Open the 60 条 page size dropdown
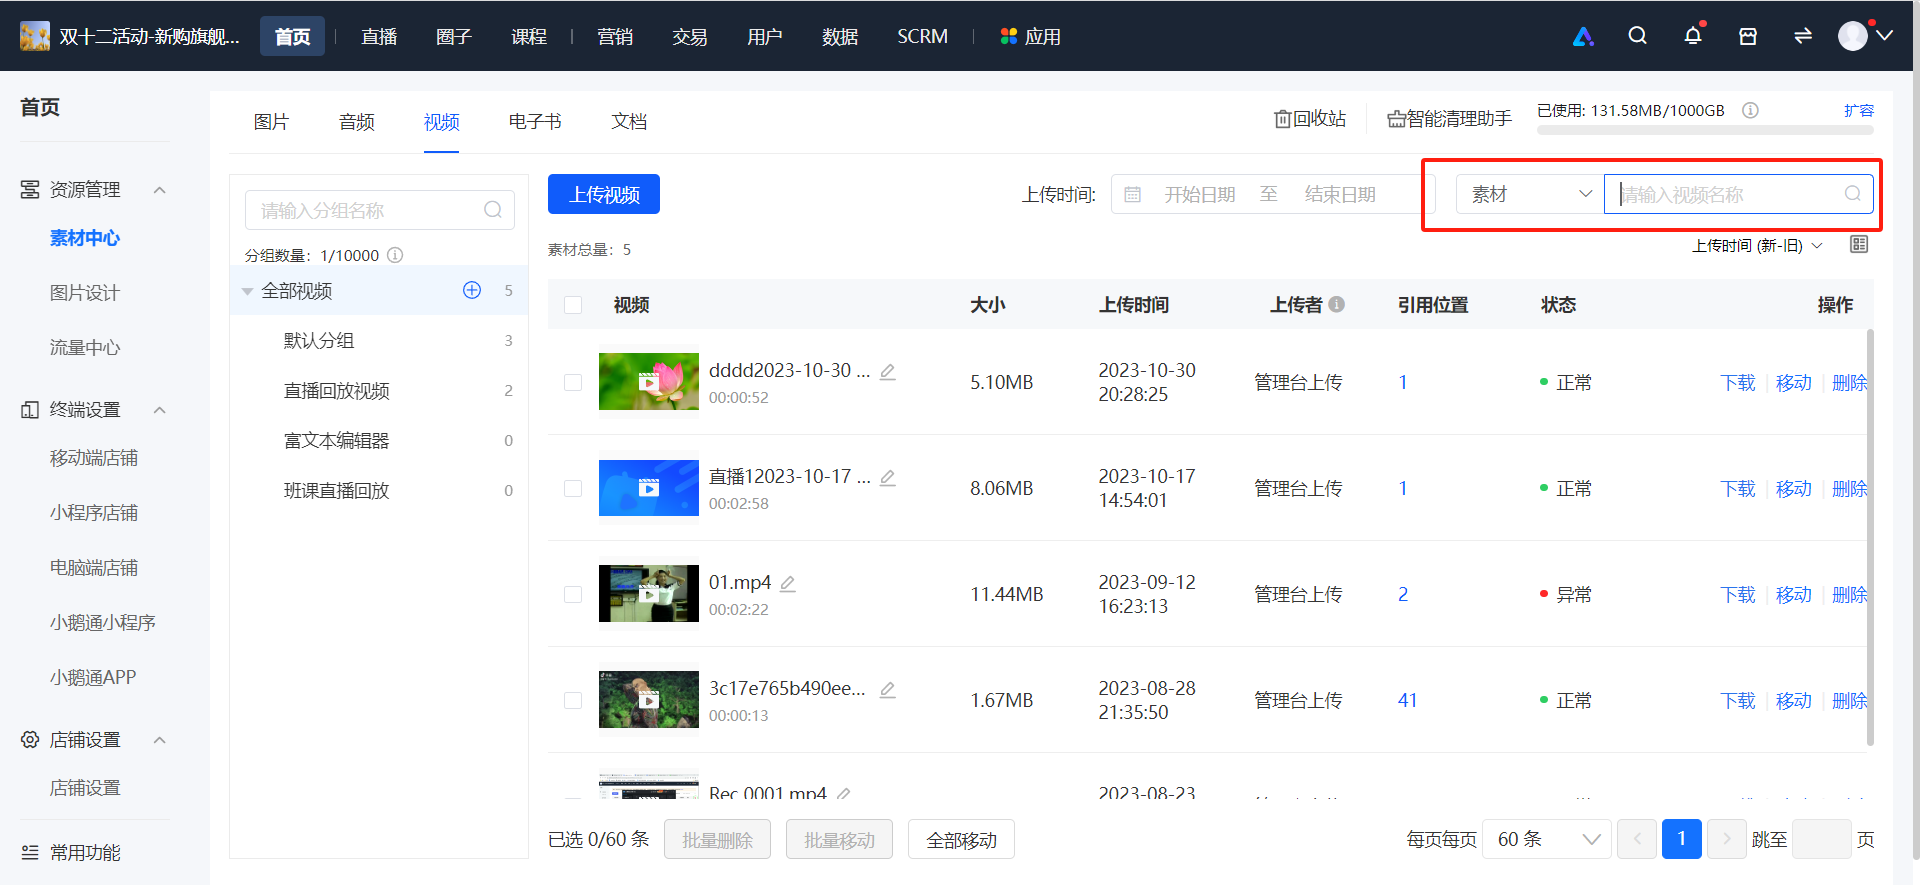This screenshot has width=1920, height=885. (1547, 839)
